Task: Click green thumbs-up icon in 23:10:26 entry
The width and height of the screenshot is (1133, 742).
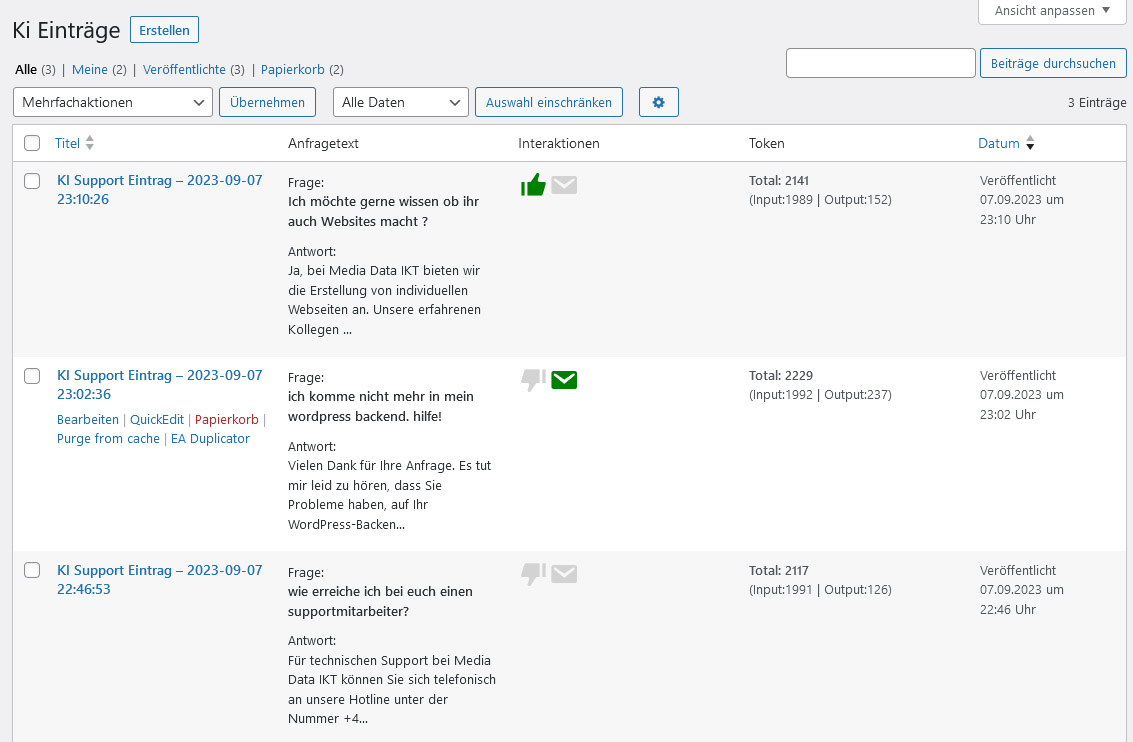Action: (x=533, y=185)
